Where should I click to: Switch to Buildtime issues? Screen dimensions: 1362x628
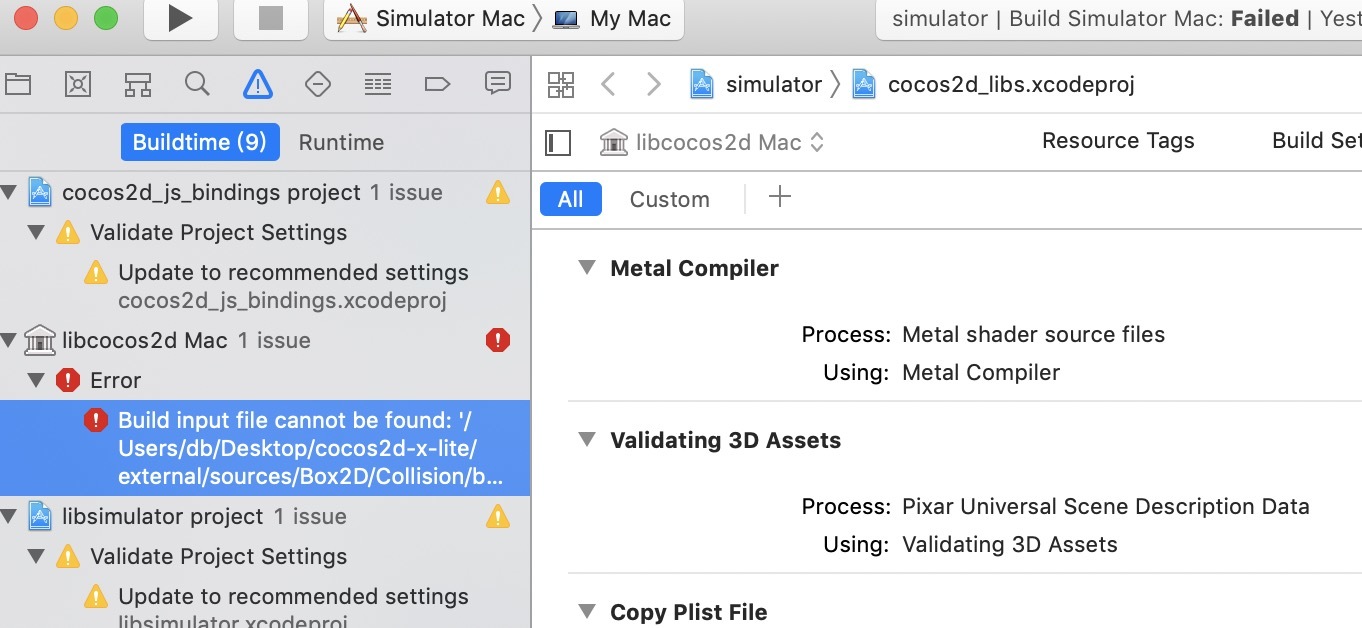pos(200,142)
